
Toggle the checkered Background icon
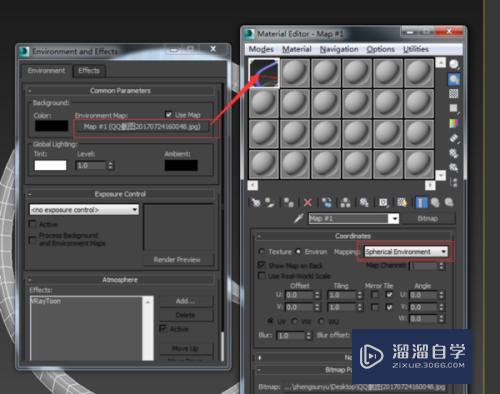pyautogui.click(x=454, y=94)
